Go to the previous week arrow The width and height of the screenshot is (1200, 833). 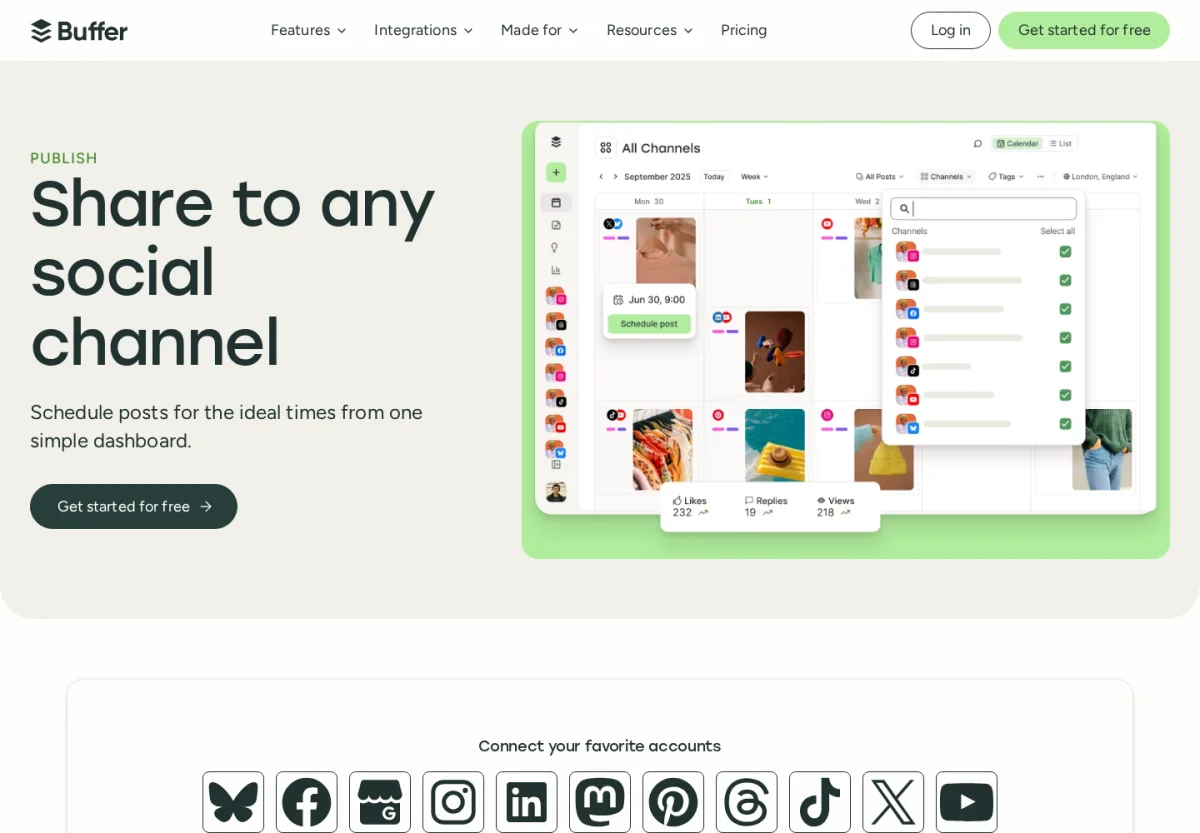(600, 176)
